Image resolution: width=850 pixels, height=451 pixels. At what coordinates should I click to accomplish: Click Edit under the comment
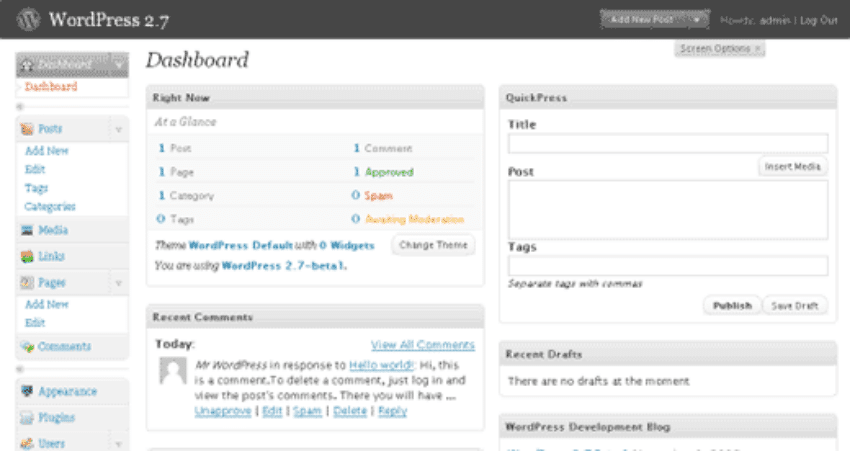click(x=272, y=411)
